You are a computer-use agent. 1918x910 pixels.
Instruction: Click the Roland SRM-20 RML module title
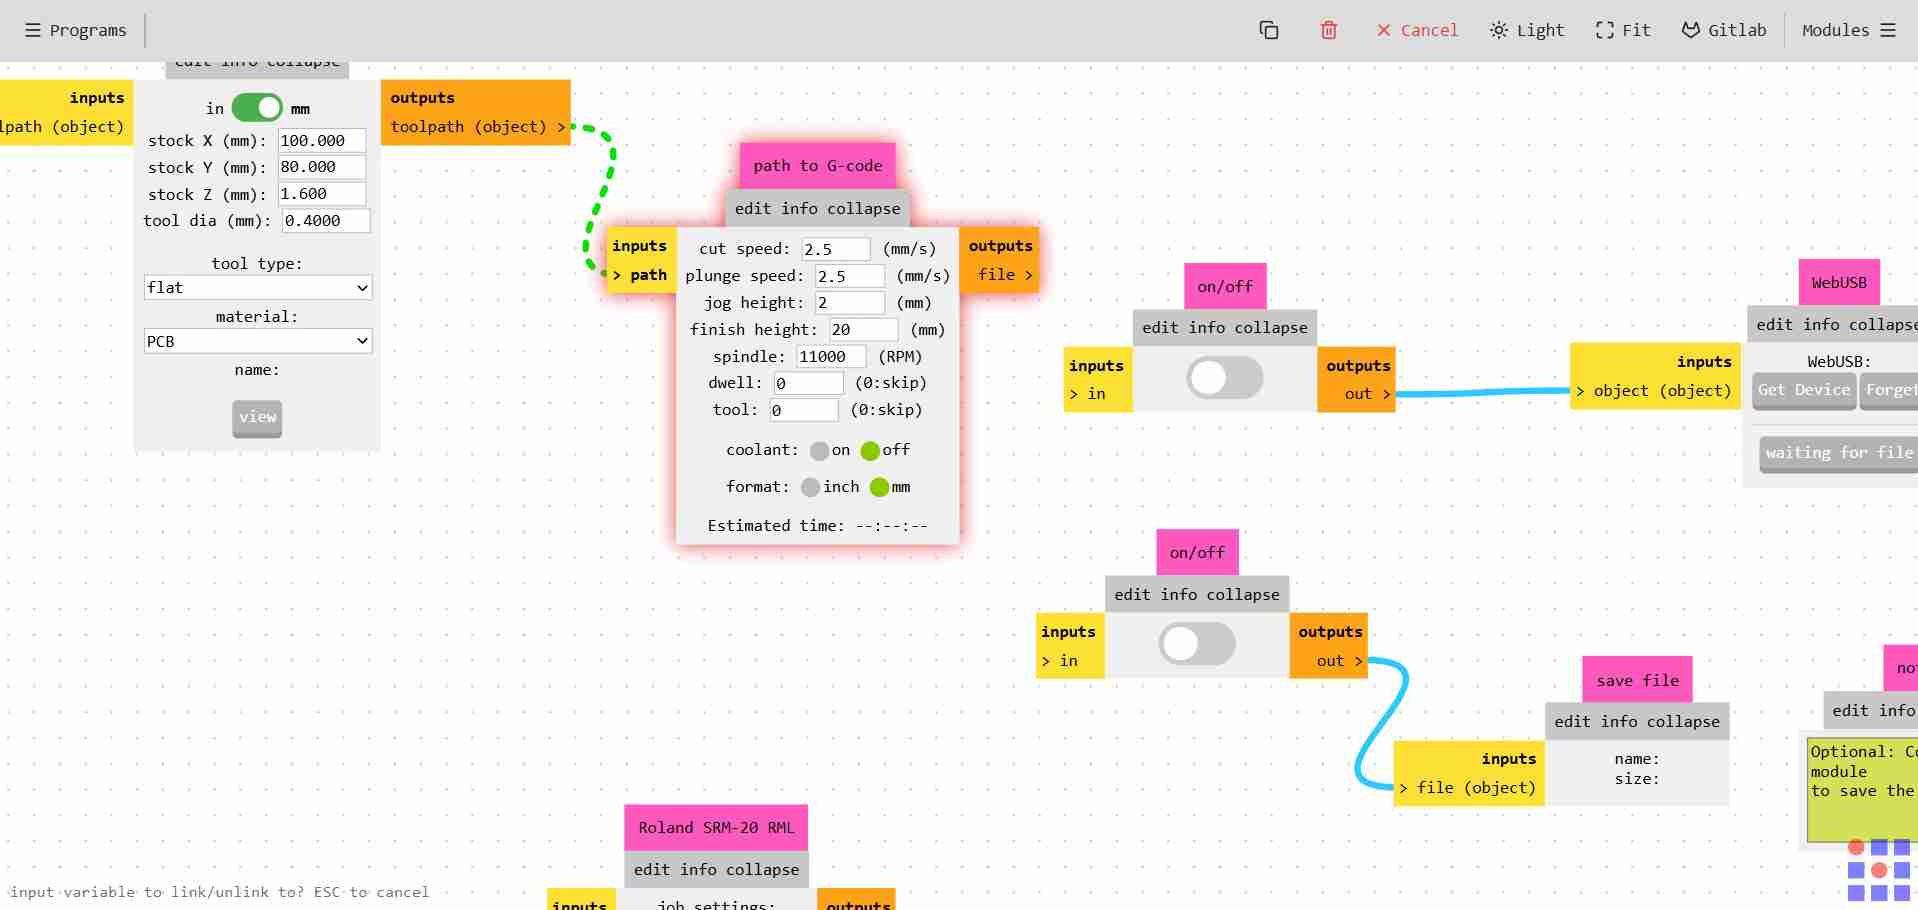tap(716, 828)
